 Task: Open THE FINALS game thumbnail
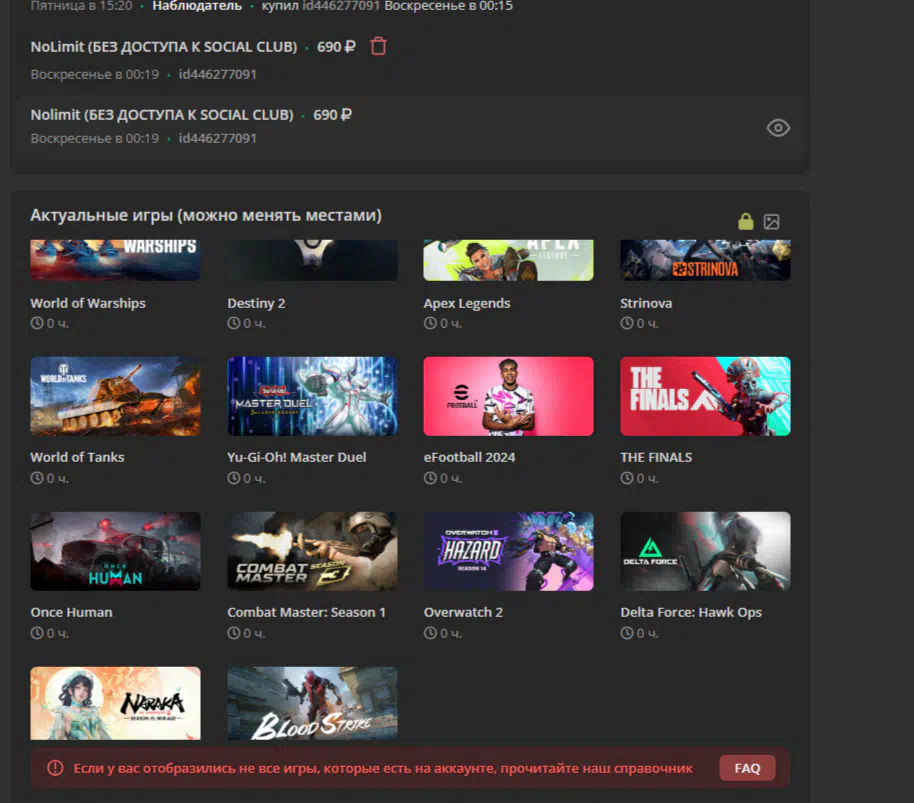[705, 396]
